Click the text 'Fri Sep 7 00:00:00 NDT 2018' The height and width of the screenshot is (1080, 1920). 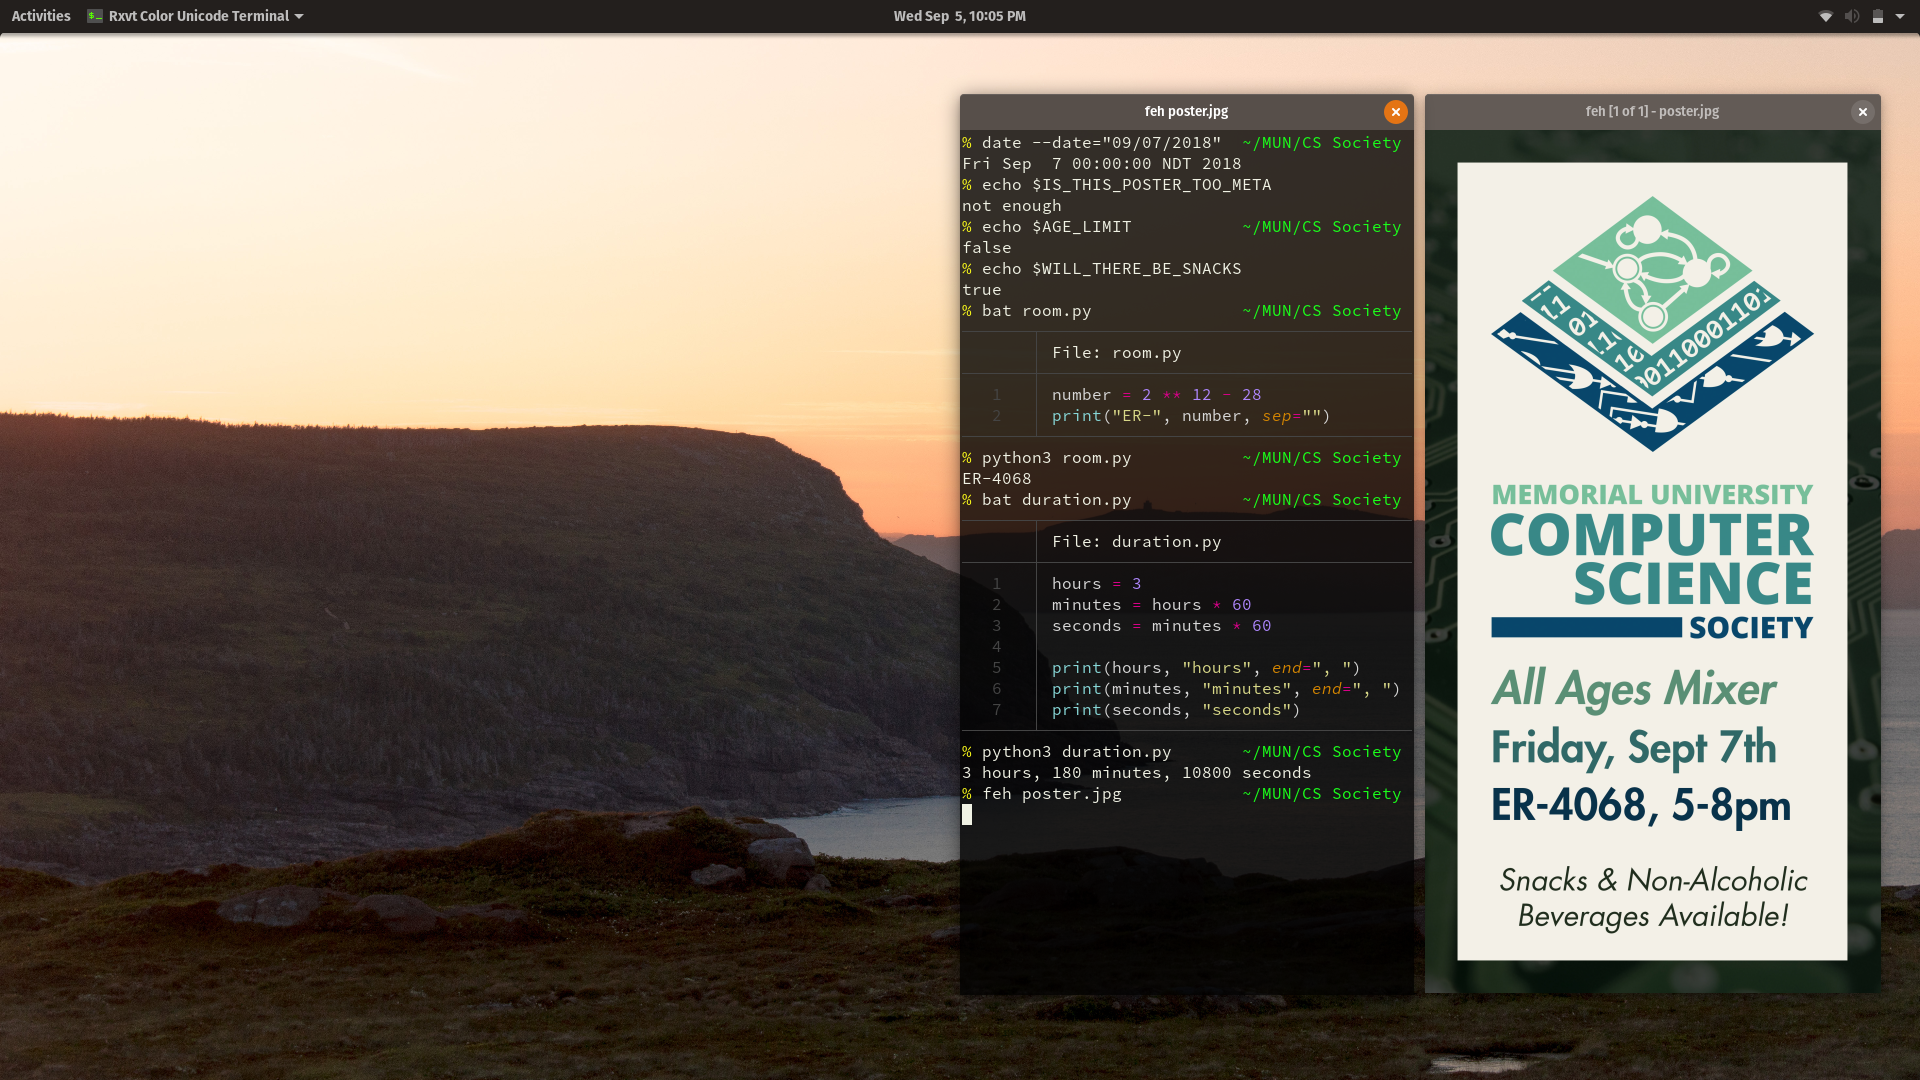tap(1102, 164)
